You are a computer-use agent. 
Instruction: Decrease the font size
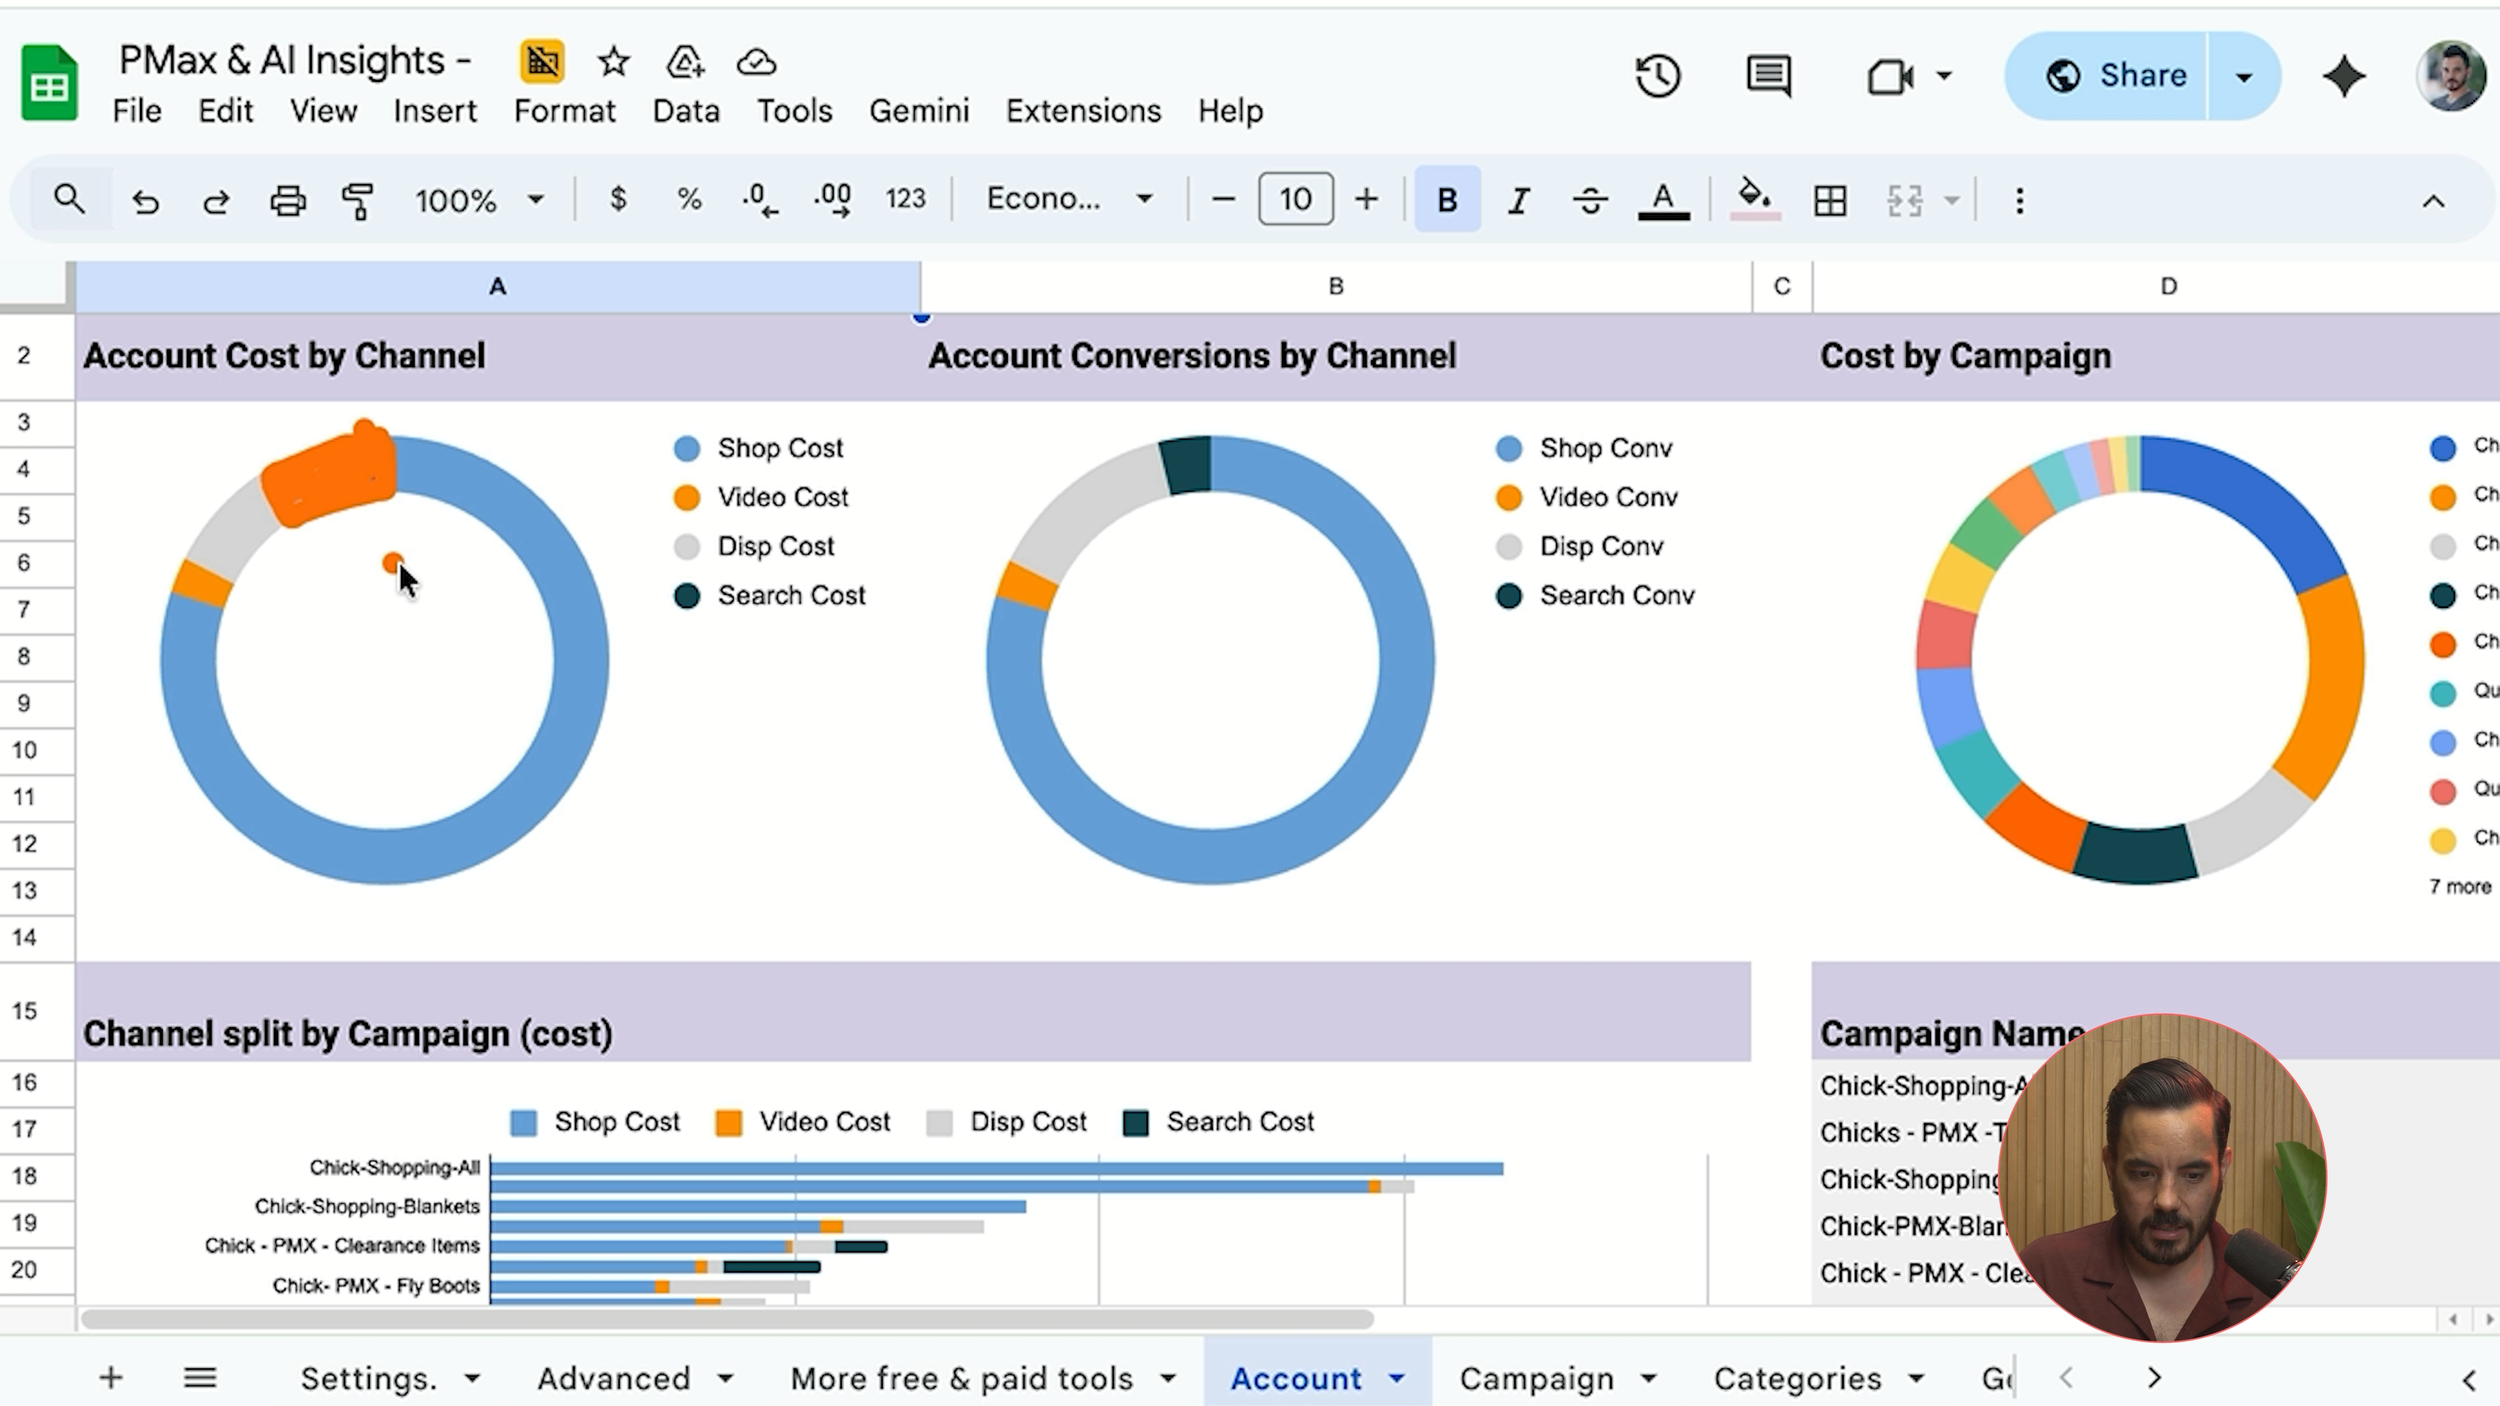(1222, 199)
